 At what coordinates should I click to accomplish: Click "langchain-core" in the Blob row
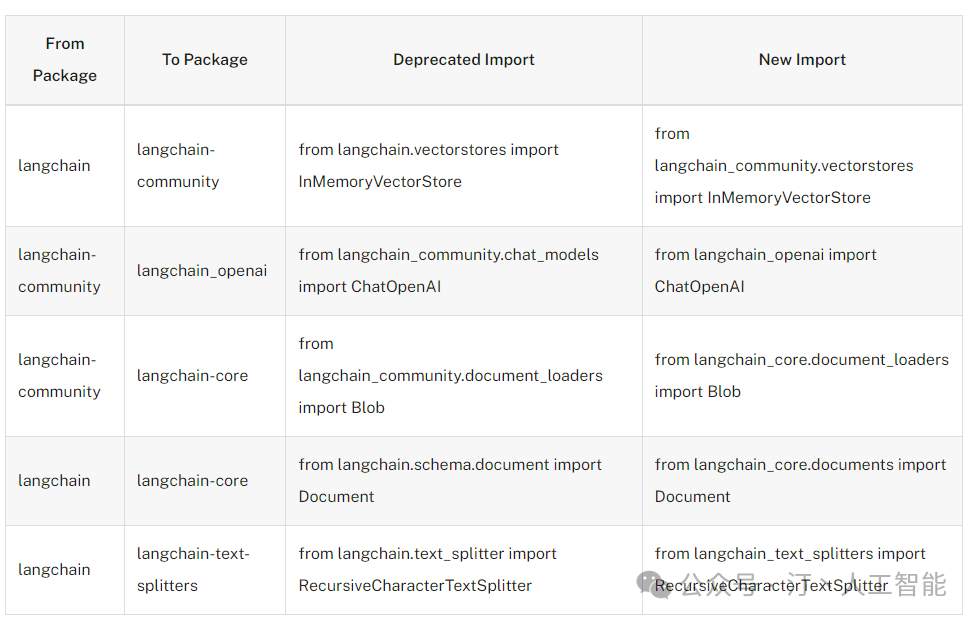coord(192,376)
